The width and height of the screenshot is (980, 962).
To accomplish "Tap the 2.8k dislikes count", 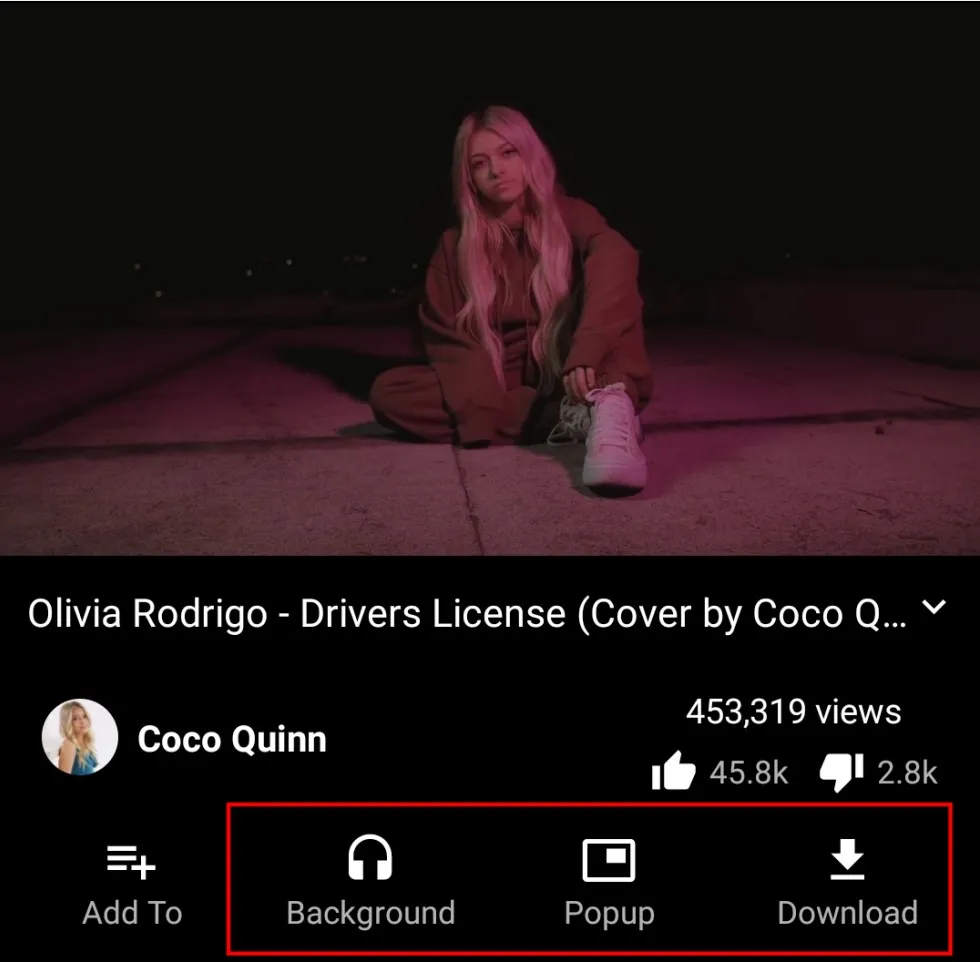I will click(x=908, y=773).
